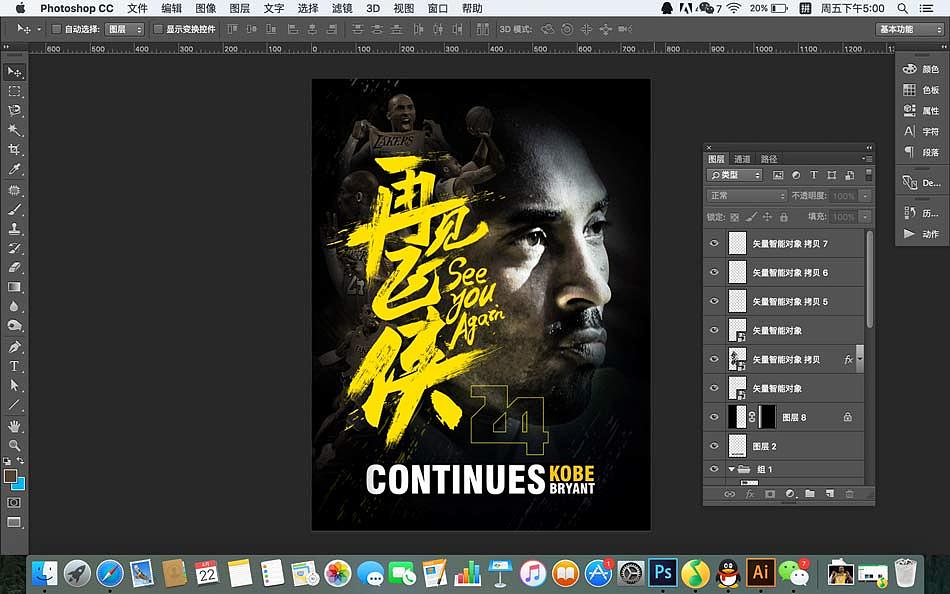The height and width of the screenshot is (594, 950).
Task: Open the layer filter 类型 dropdown
Action: 734,175
